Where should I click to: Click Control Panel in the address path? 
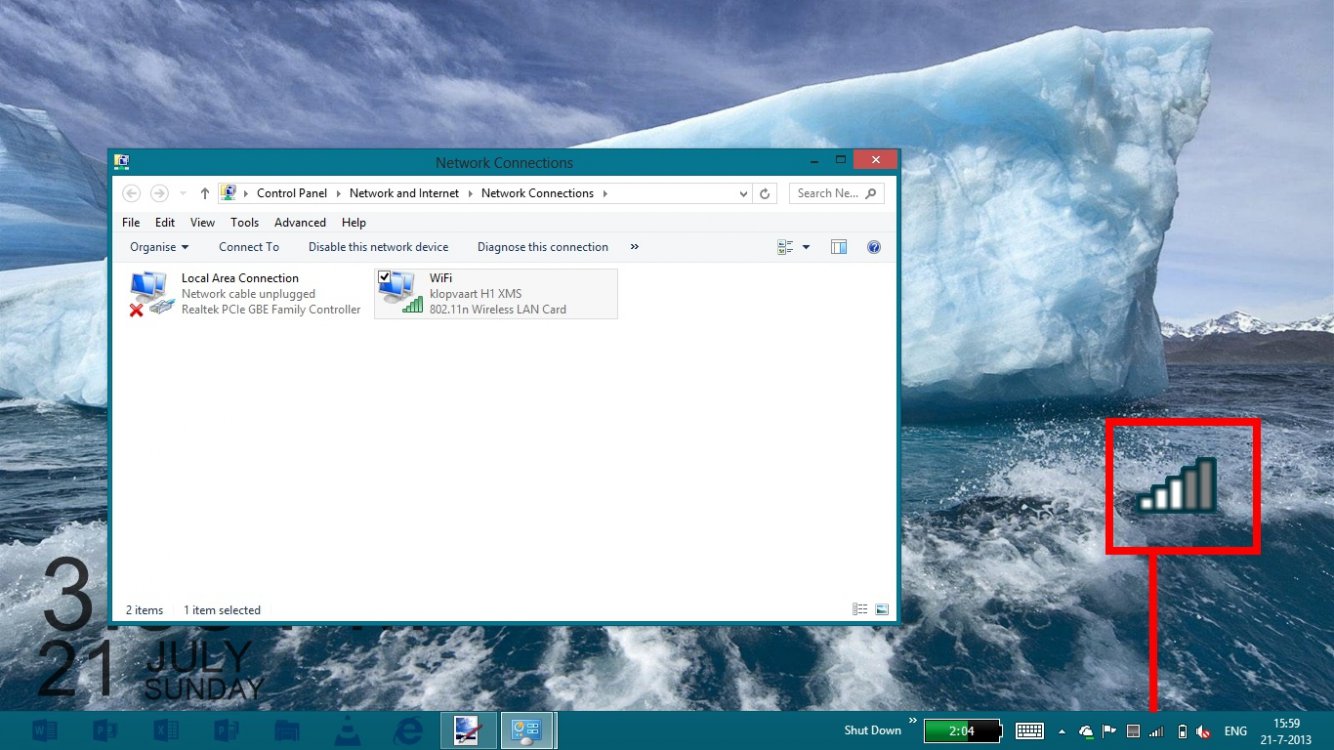(292, 193)
